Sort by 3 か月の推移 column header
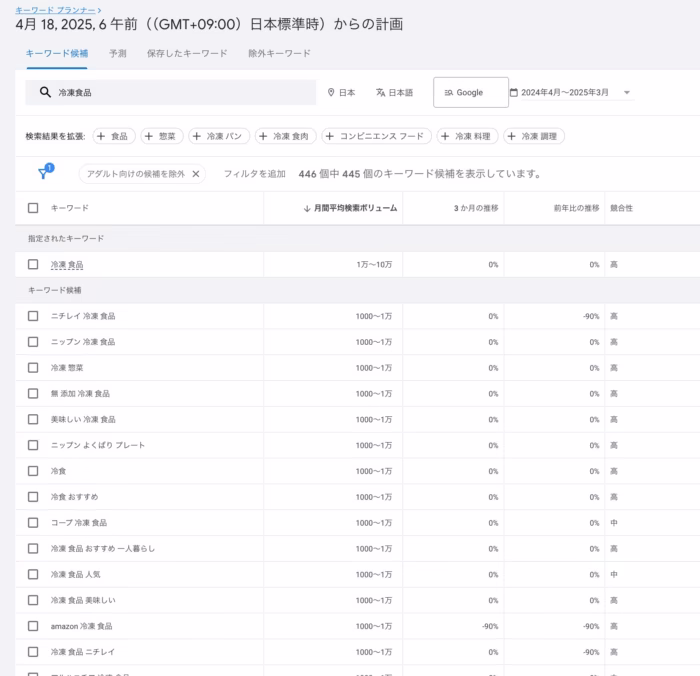 [x=476, y=208]
